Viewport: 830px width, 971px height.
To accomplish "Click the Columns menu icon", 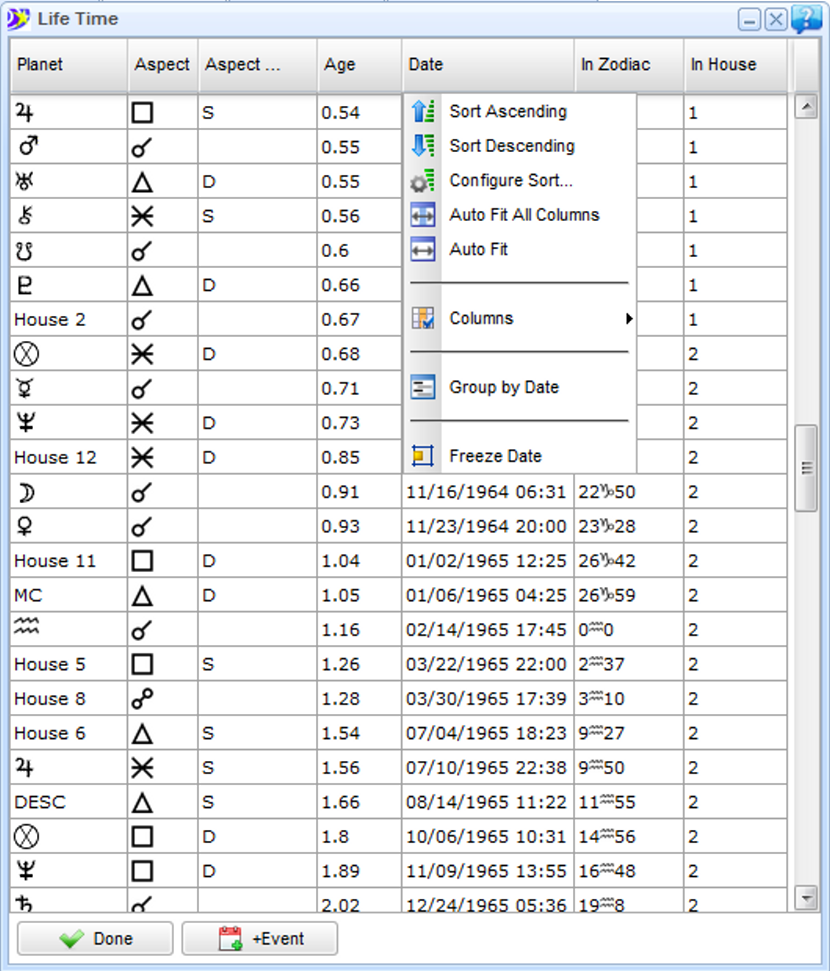I will pyautogui.click(x=423, y=319).
